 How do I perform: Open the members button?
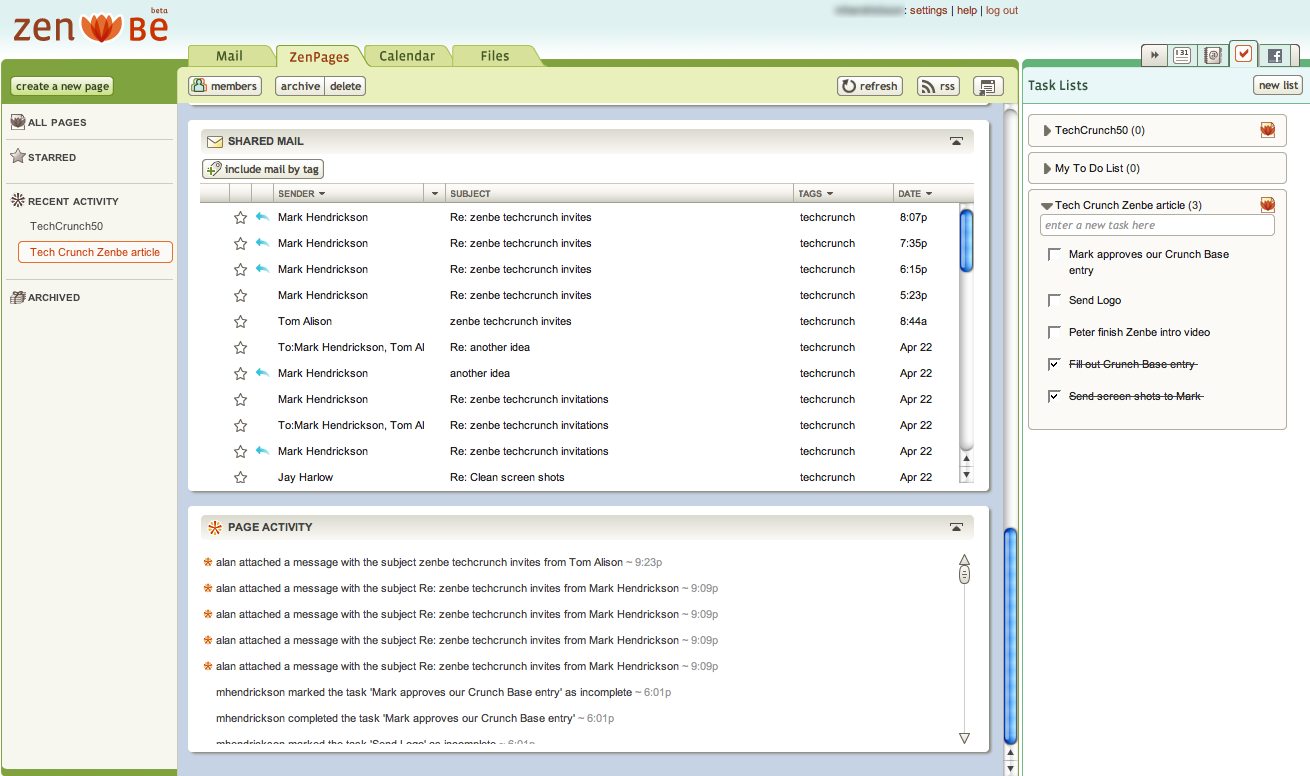(225, 86)
